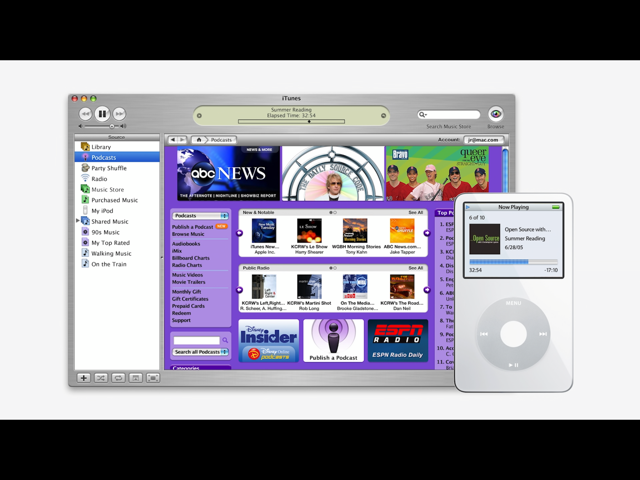Click podcast search magnifier icon
Image resolution: width=640 pixels, height=480 pixels.
click(x=225, y=340)
